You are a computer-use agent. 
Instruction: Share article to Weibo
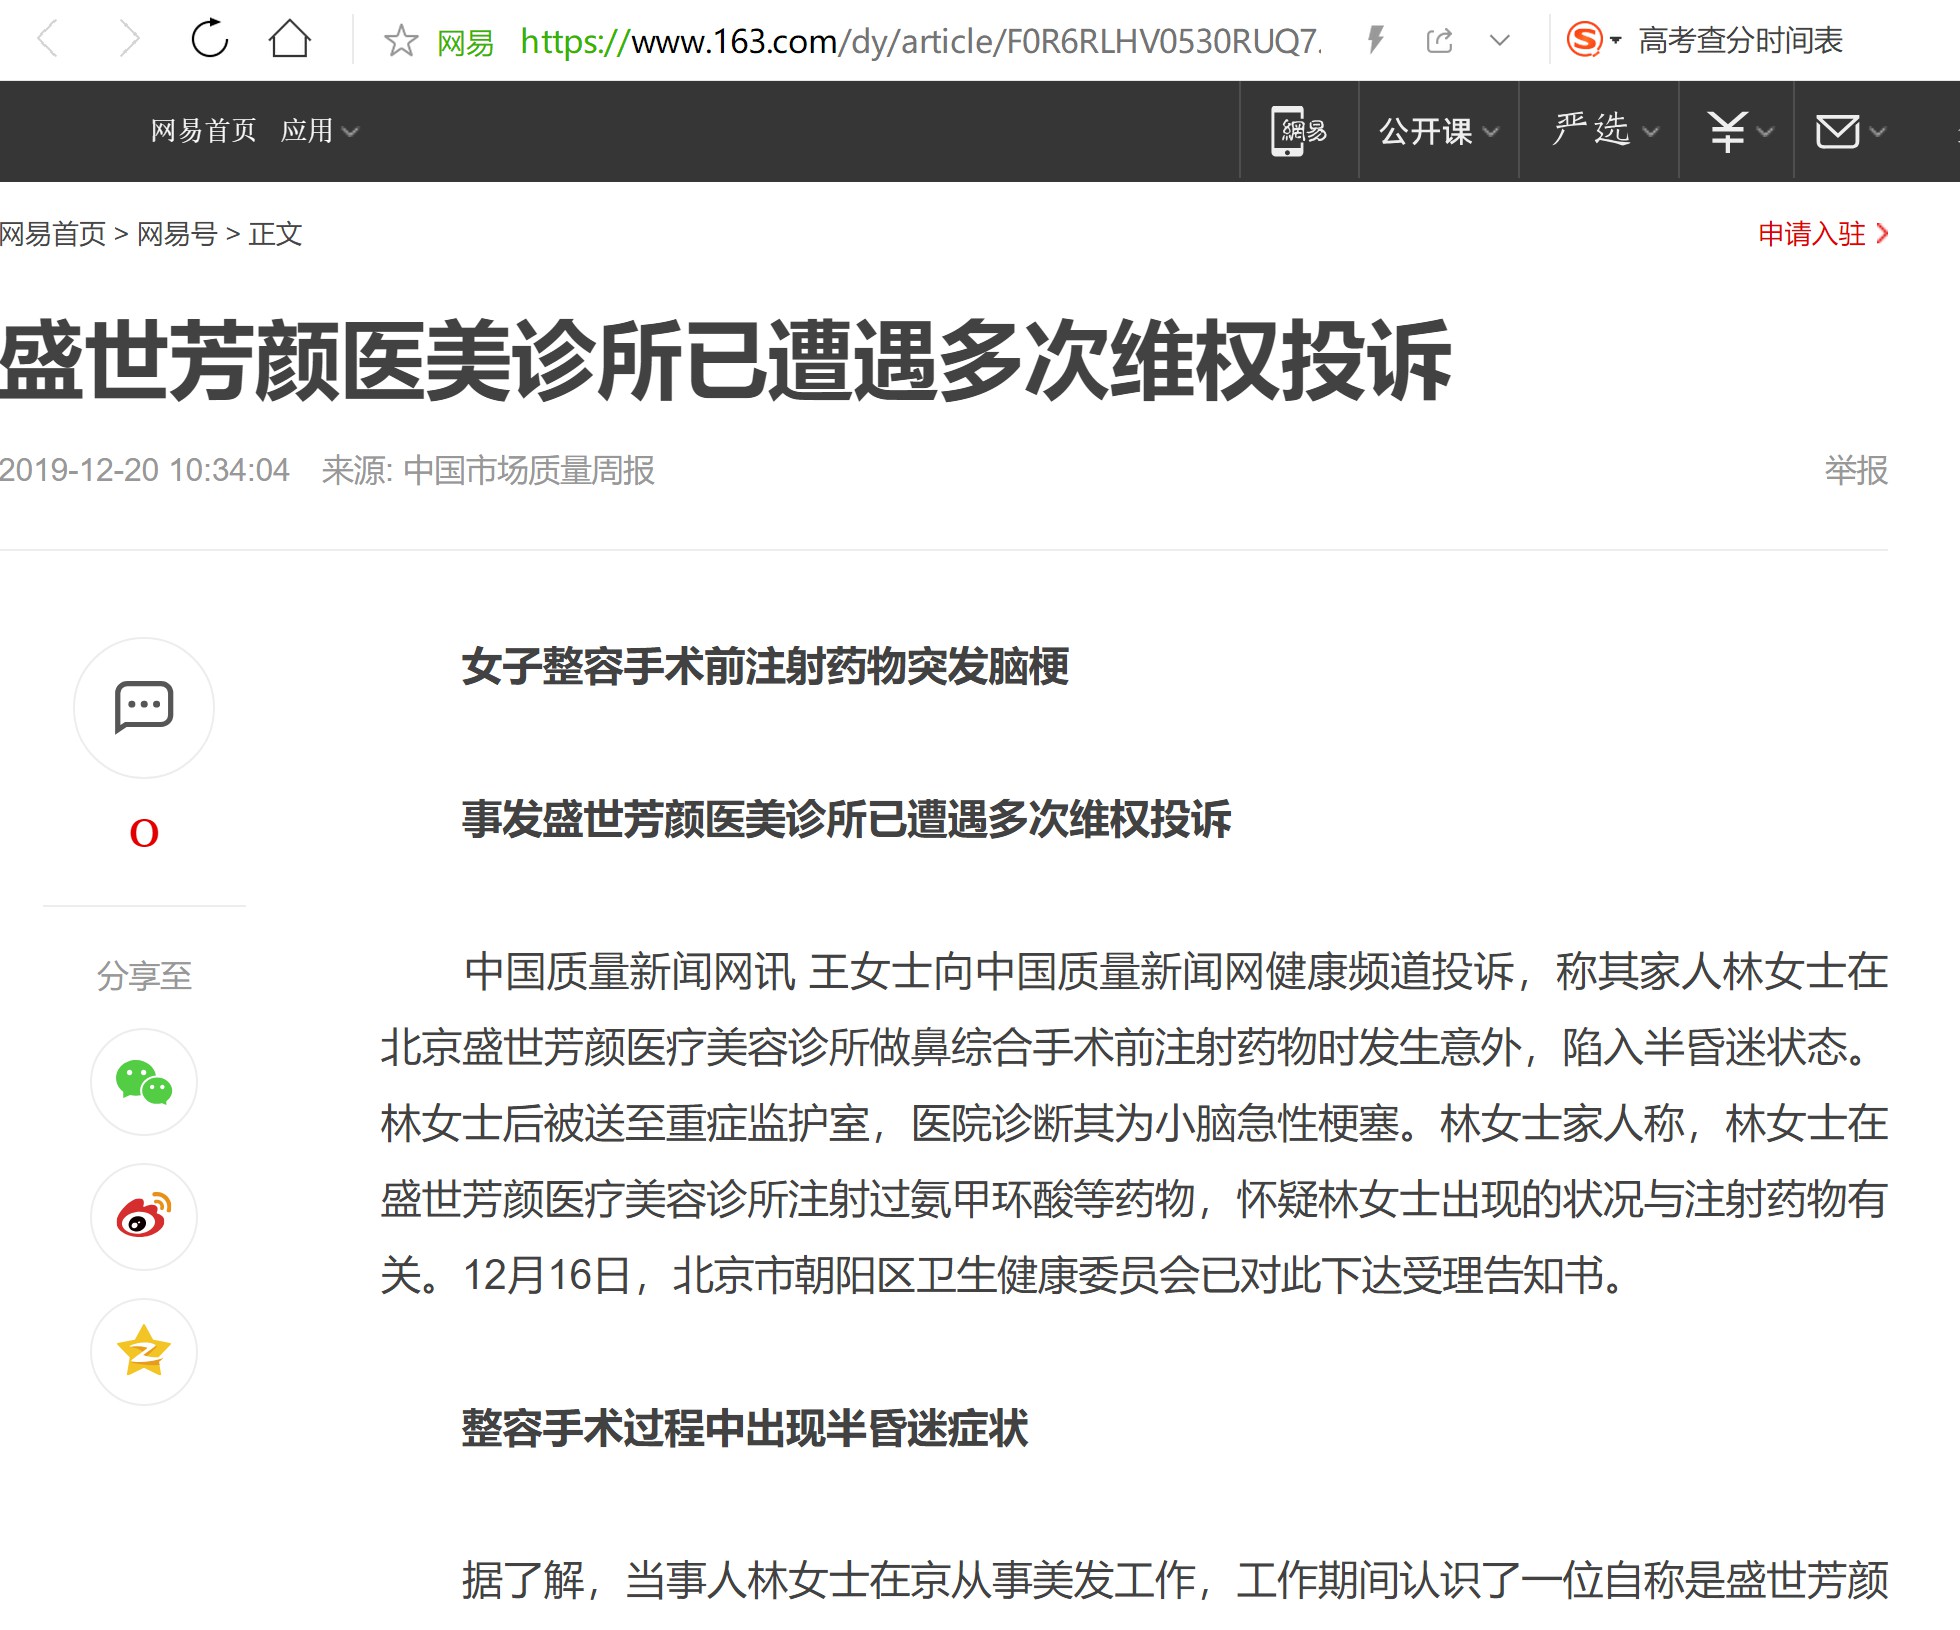(x=144, y=1217)
